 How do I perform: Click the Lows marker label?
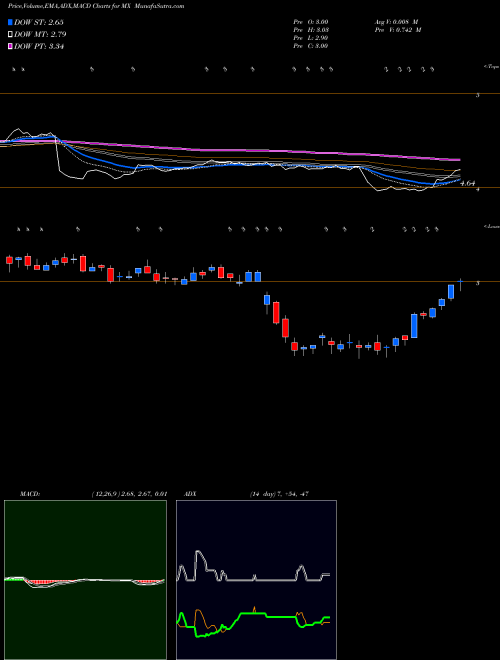click(x=492, y=226)
